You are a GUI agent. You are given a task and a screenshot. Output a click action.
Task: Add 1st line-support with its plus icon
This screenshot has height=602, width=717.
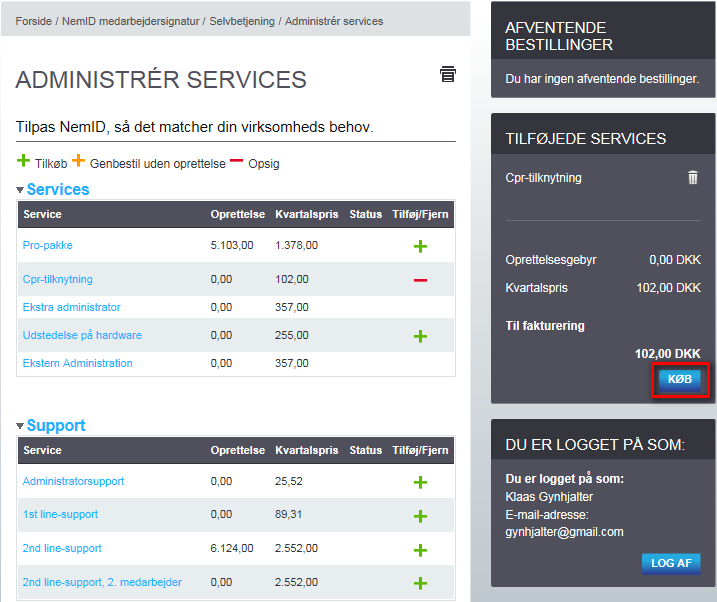click(420, 516)
